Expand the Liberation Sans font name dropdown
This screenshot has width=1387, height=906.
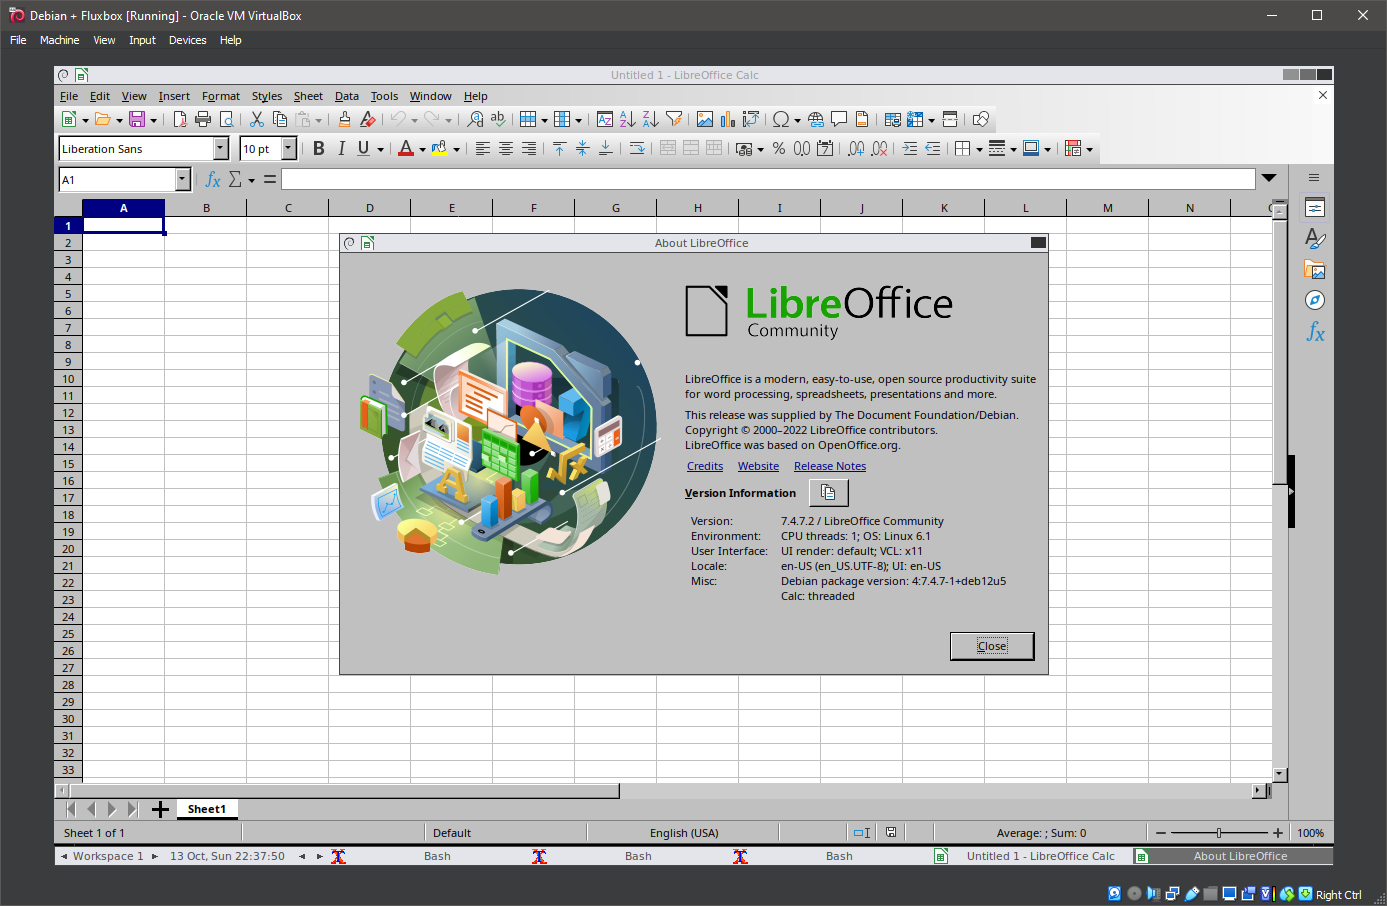coord(221,148)
